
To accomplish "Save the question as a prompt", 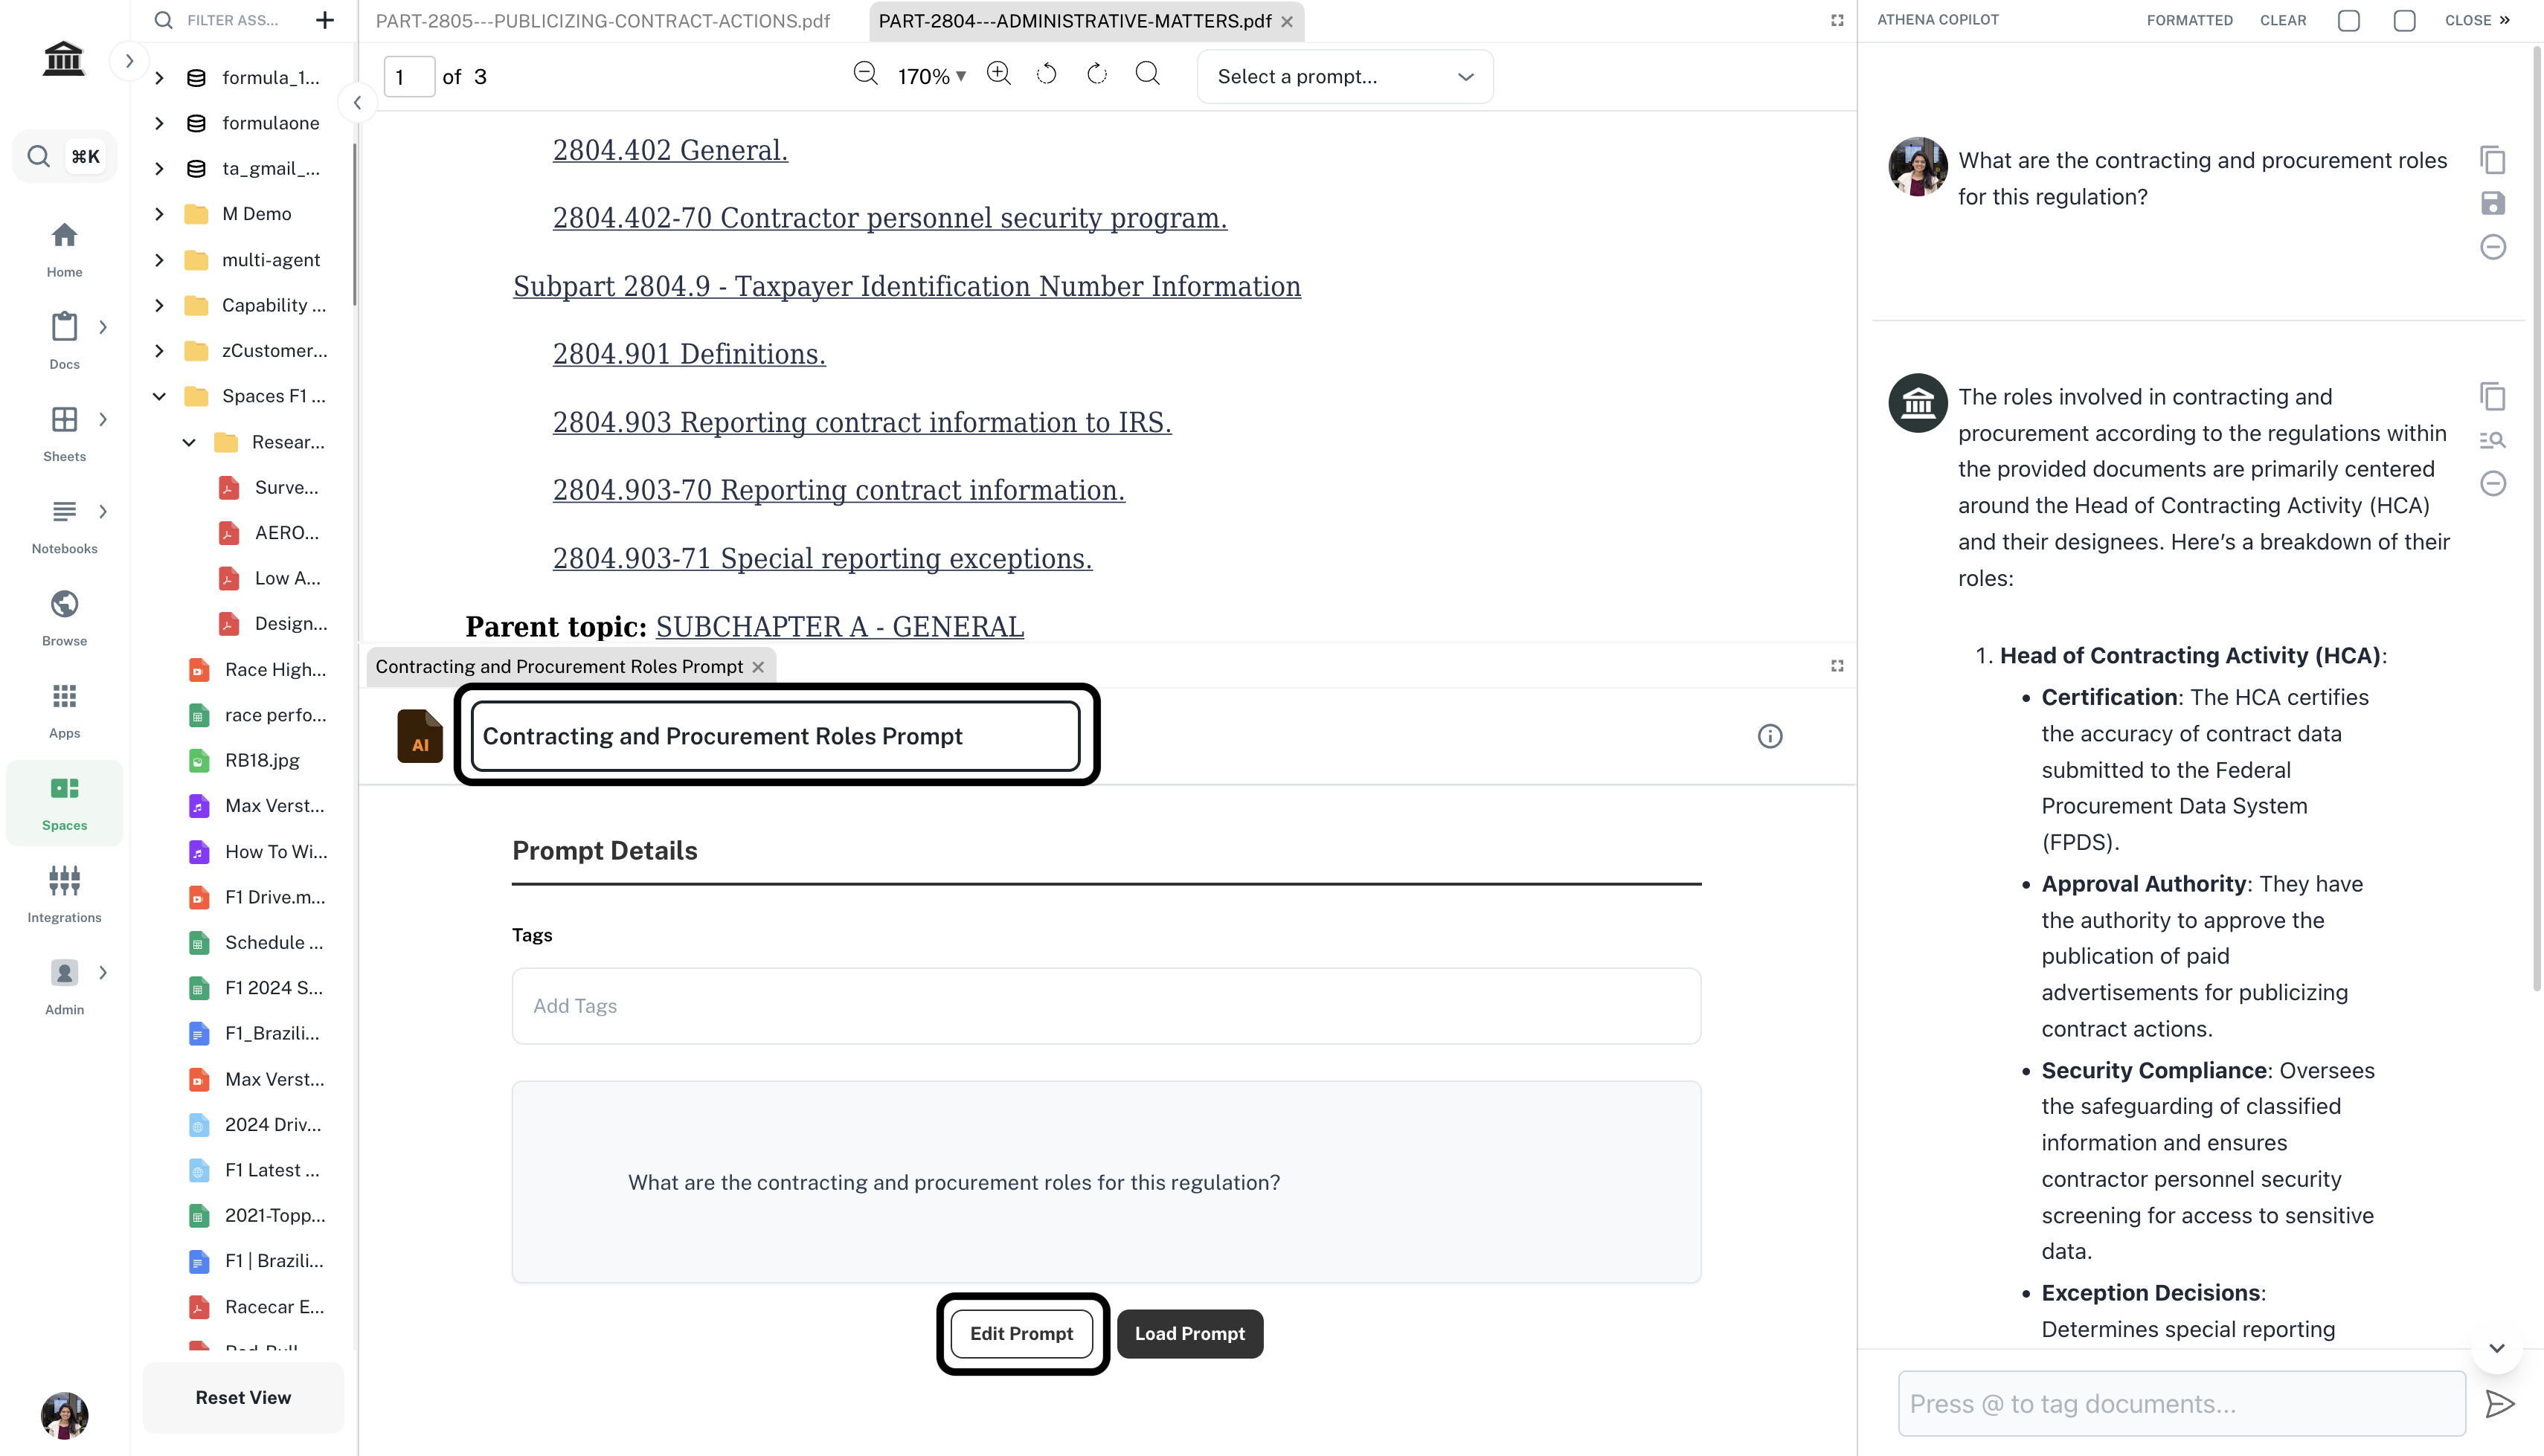I will (x=2492, y=204).
